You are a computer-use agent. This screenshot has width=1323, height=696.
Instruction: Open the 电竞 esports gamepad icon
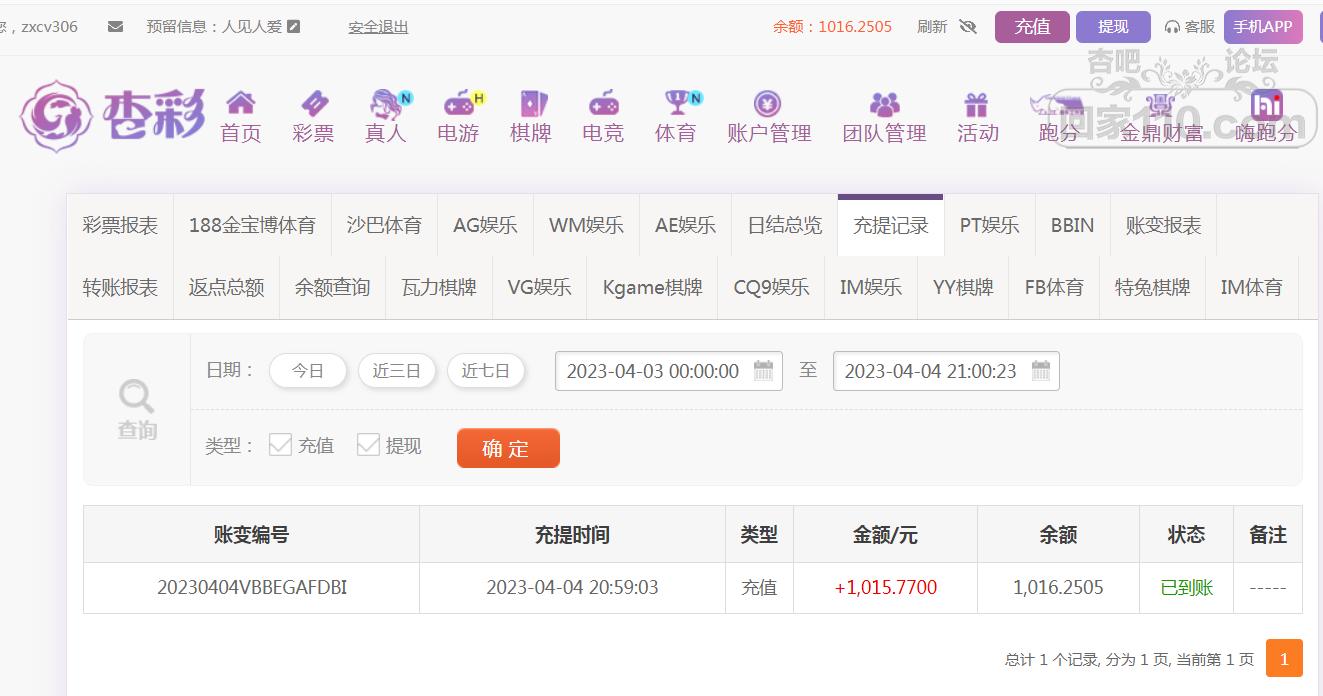[603, 102]
